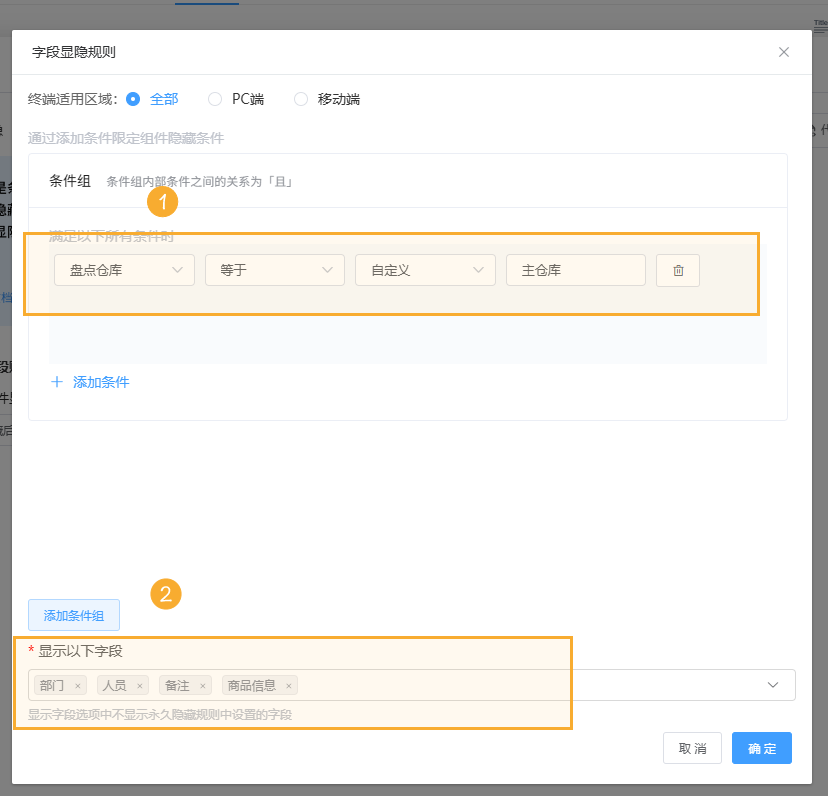Open the 等于 operator dropdown
This screenshot has width=828, height=796.
pos(275,270)
